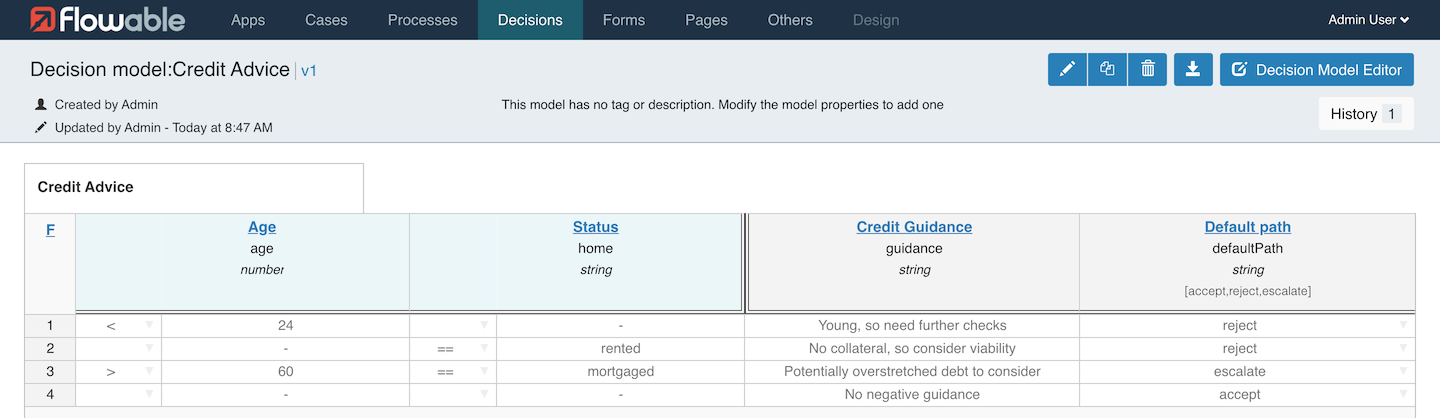Open the Admin User menu

[x=1368, y=20]
